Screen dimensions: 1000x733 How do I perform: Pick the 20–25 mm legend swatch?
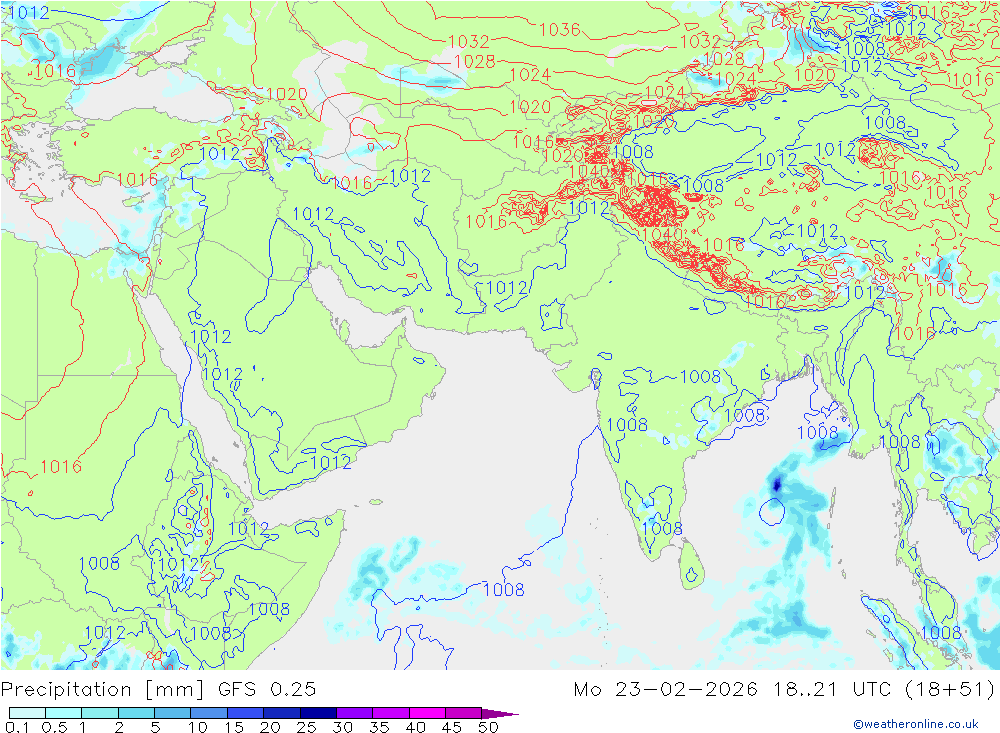pos(282,713)
